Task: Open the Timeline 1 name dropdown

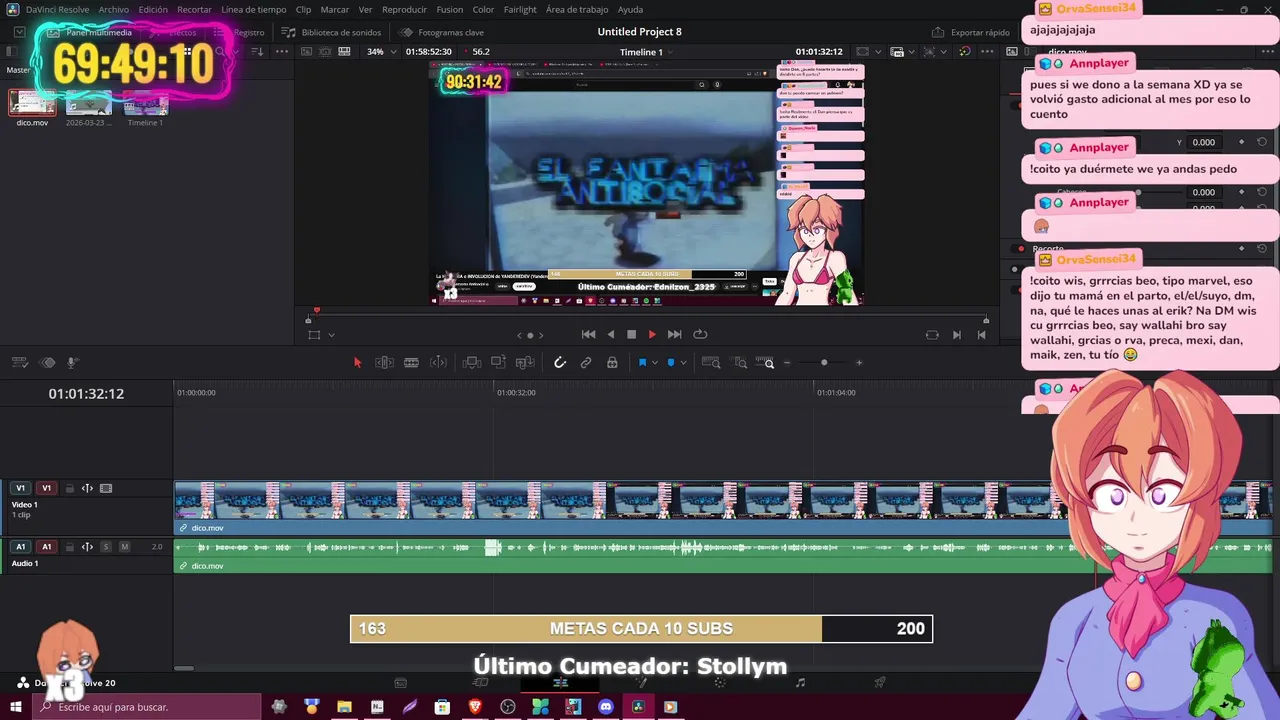Action: (x=648, y=52)
